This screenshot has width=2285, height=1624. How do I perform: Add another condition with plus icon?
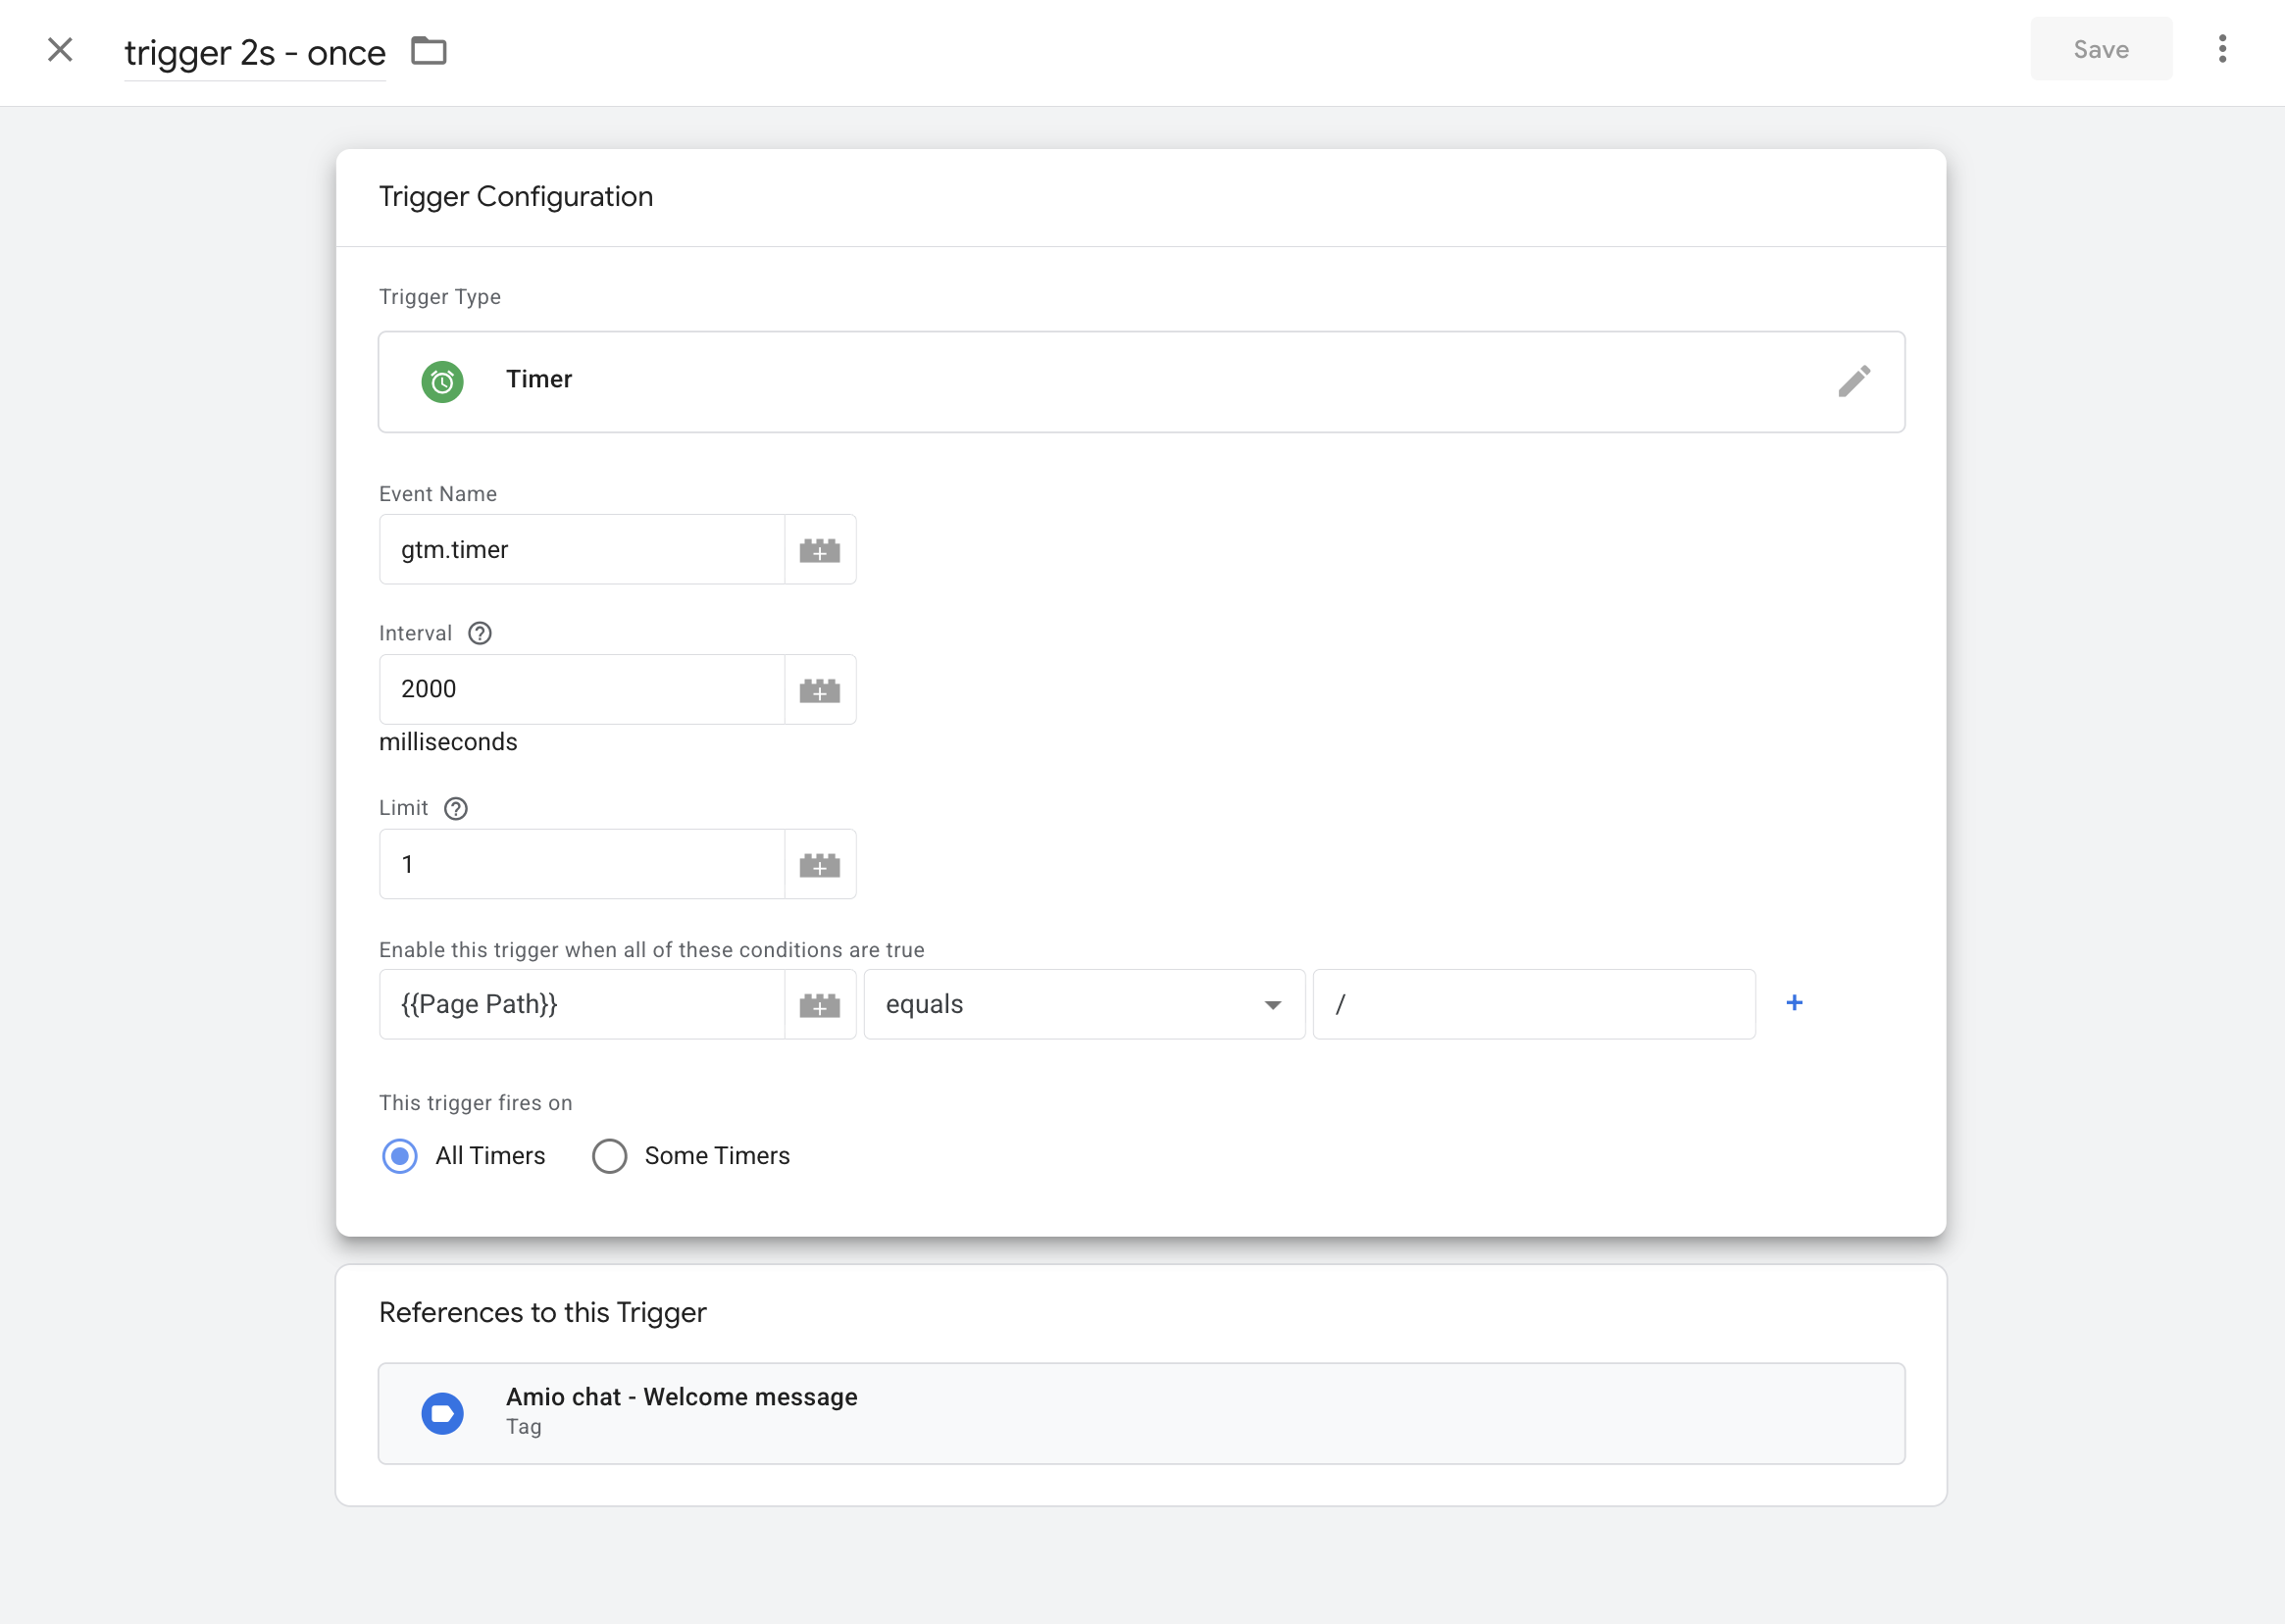click(x=1794, y=1003)
